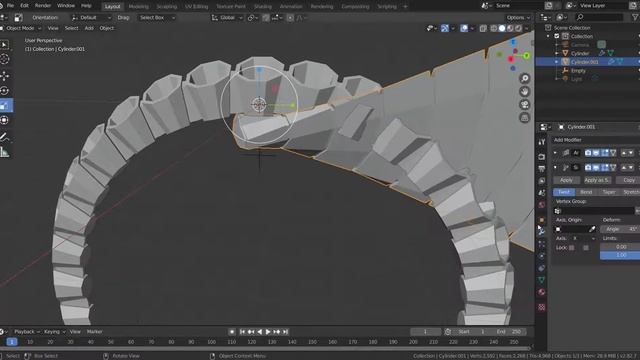Click the Pan view hand icon
Image resolution: width=640 pixels, height=360 pixels.
524,91
